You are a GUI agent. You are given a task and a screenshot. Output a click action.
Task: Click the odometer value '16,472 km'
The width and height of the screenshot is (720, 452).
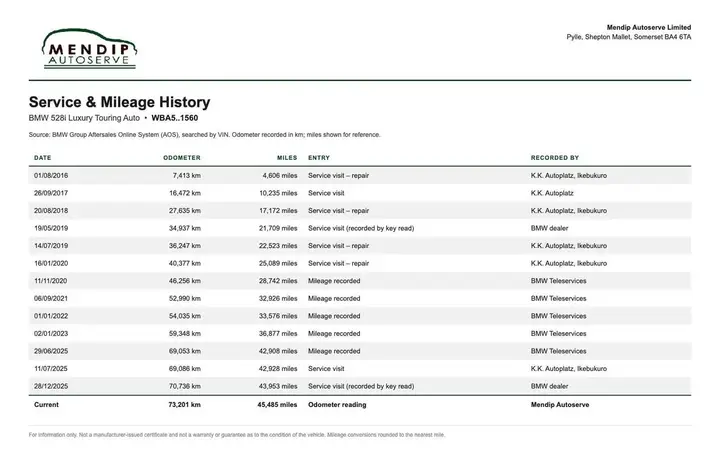[x=185, y=193]
